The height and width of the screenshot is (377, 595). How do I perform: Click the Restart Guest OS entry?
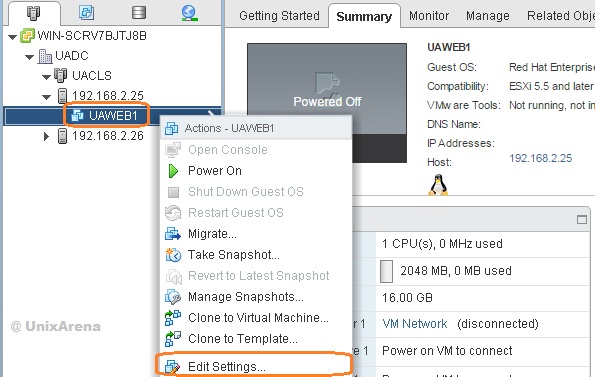pos(256,213)
